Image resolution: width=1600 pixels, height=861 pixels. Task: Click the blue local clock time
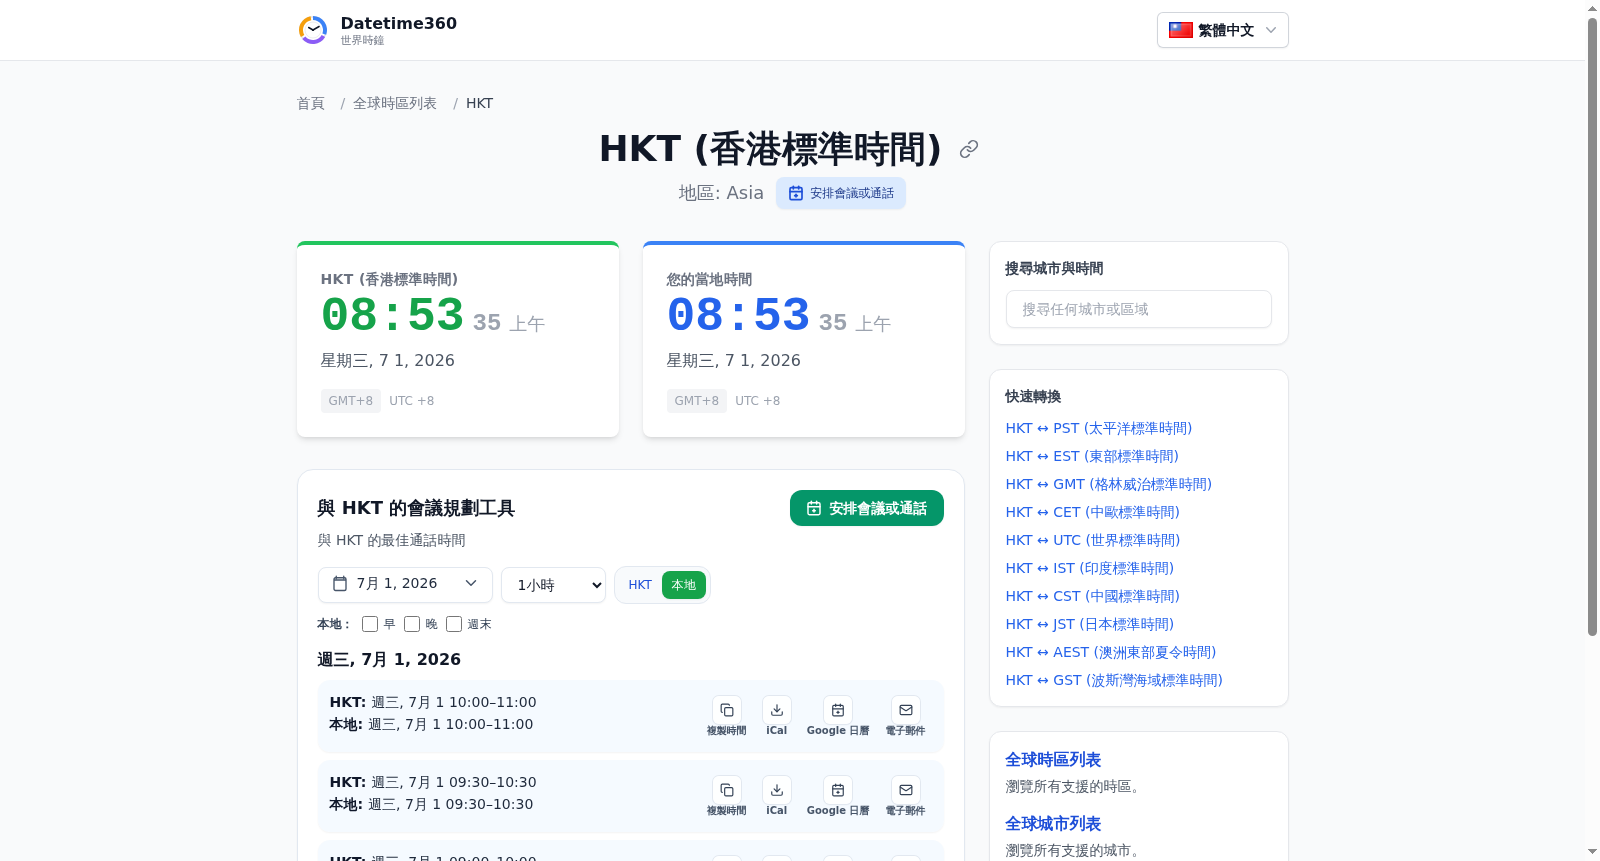739,315
